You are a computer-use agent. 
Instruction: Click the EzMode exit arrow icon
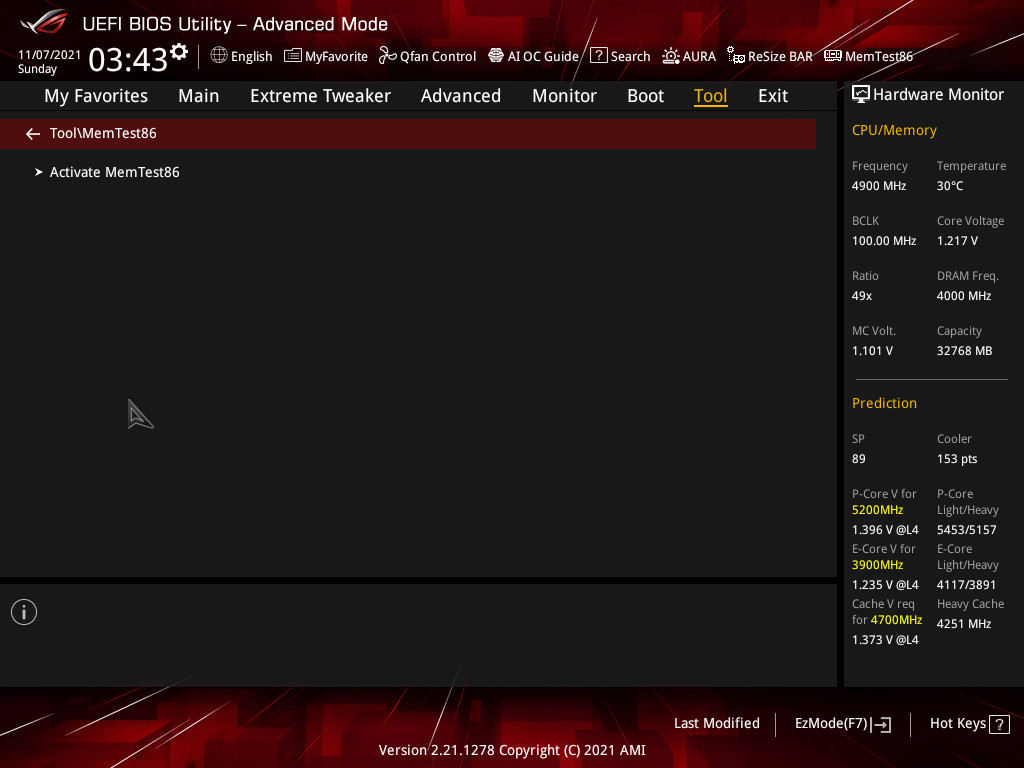tap(881, 724)
